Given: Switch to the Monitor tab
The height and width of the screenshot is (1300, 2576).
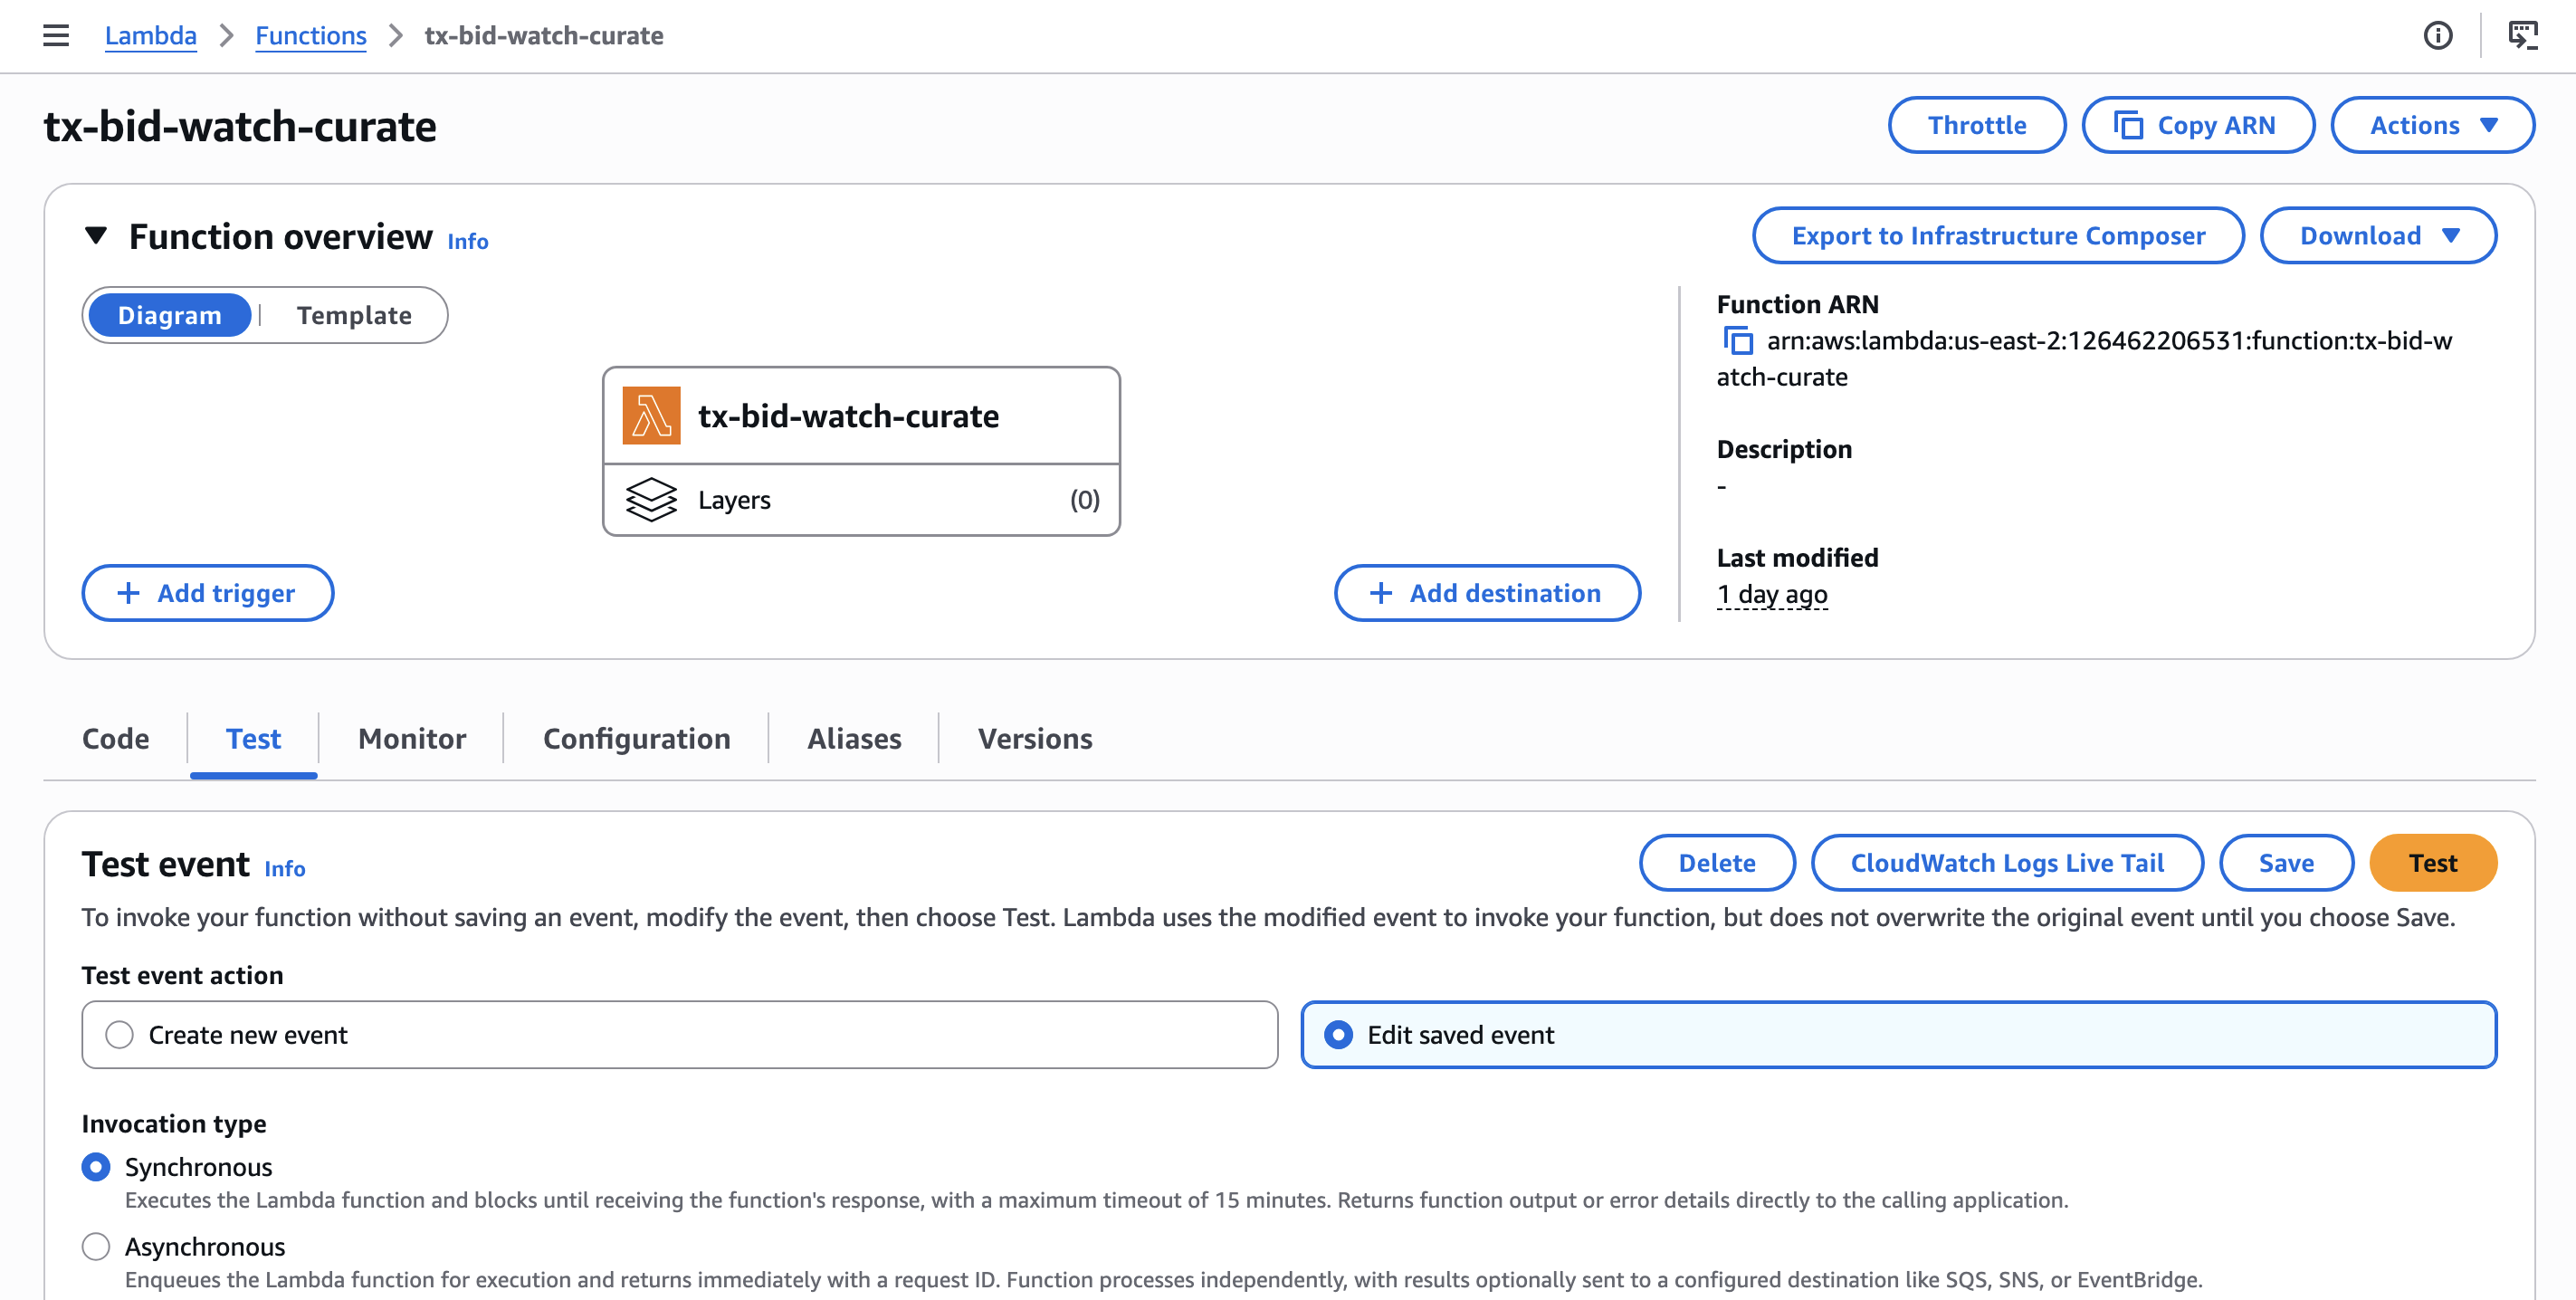Looking at the screenshot, I should [x=410, y=738].
